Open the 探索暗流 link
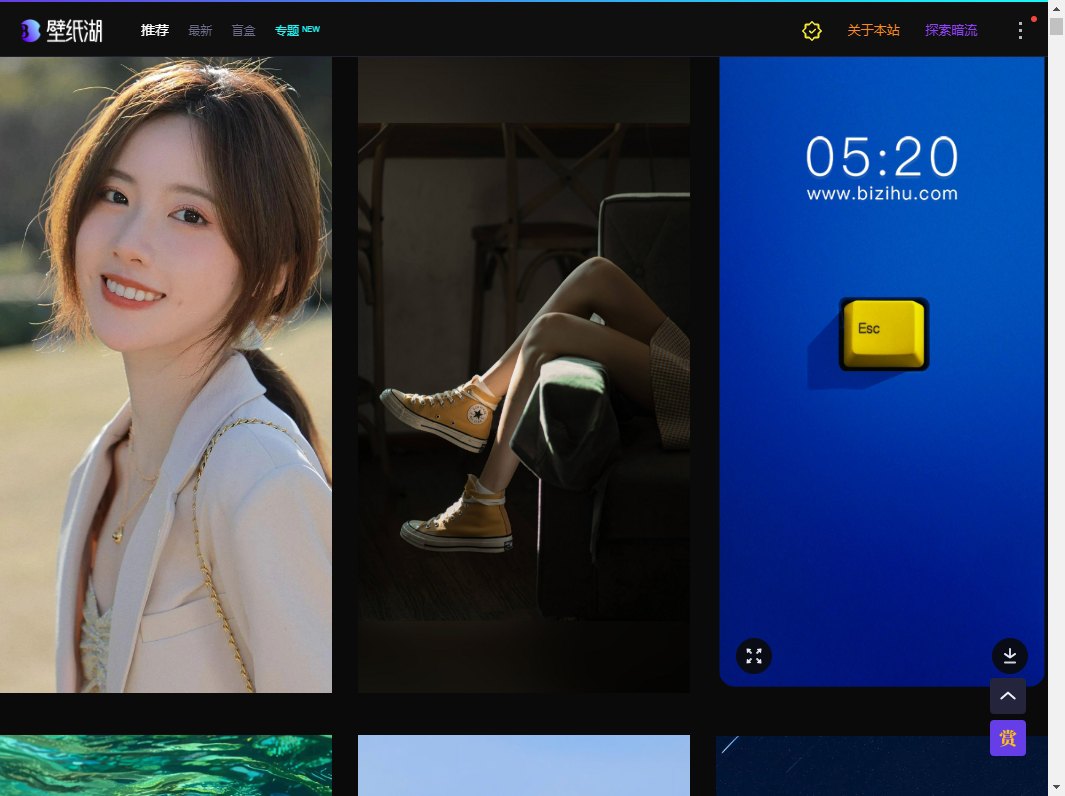This screenshot has width=1065, height=796. click(951, 31)
